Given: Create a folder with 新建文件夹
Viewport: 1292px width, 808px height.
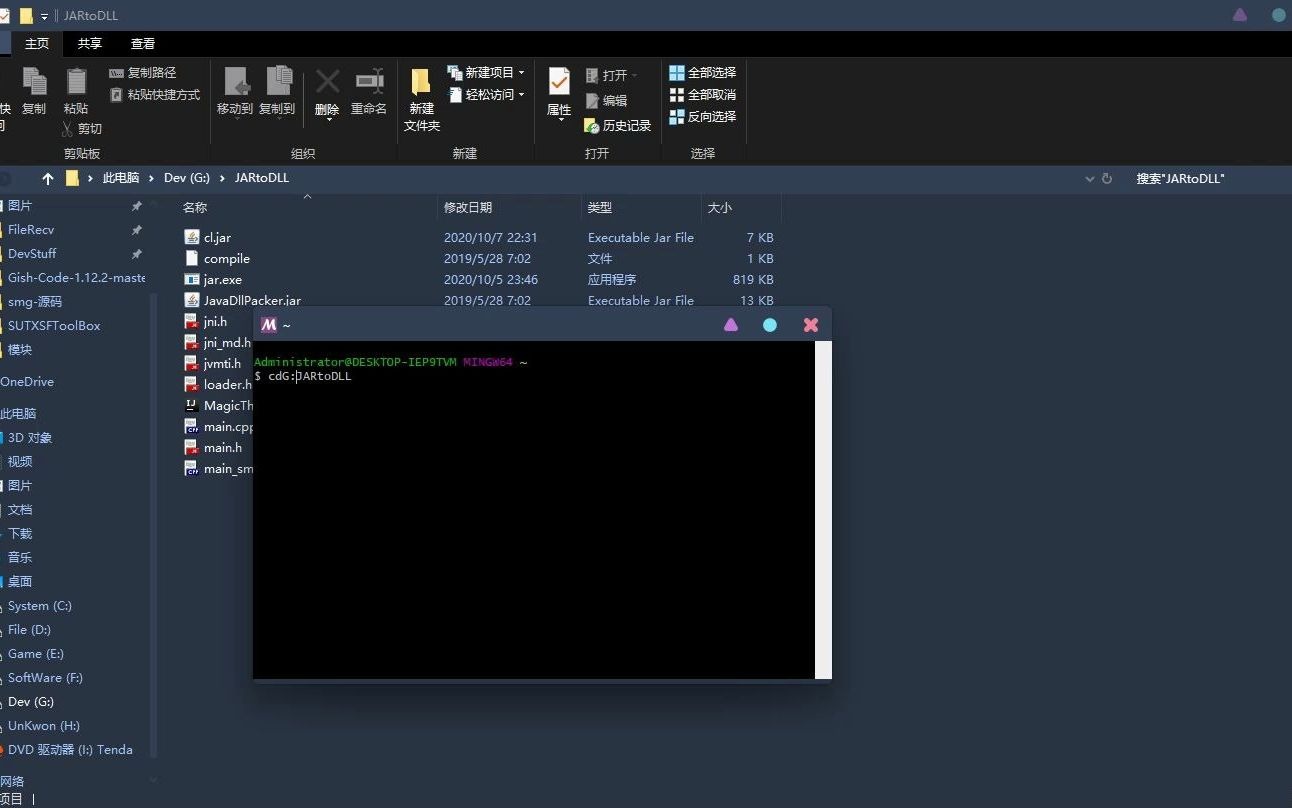Looking at the screenshot, I should pyautogui.click(x=422, y=100).
